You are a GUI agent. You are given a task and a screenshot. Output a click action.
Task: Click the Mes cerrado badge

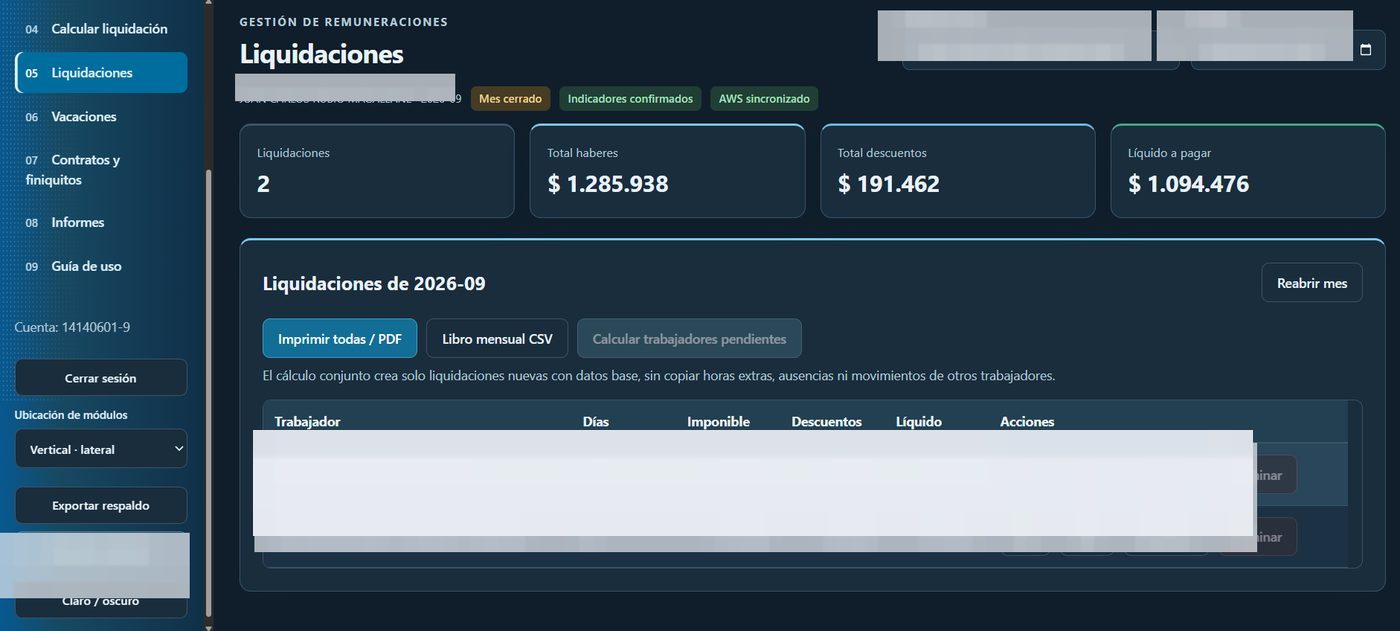coord(511,99)
